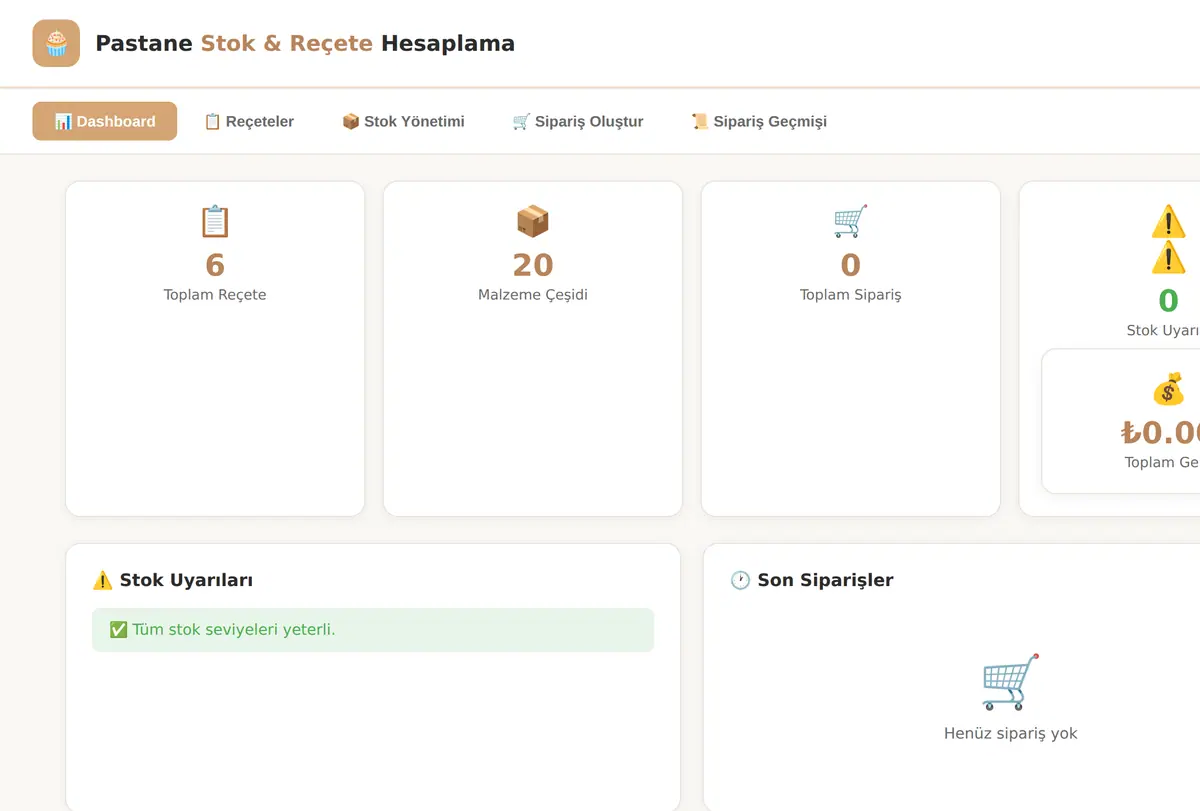The height and width of the screenshot is (811, 1200).
Task: Open the Sipariş Oluştur tab
Action: coord(578,121)
